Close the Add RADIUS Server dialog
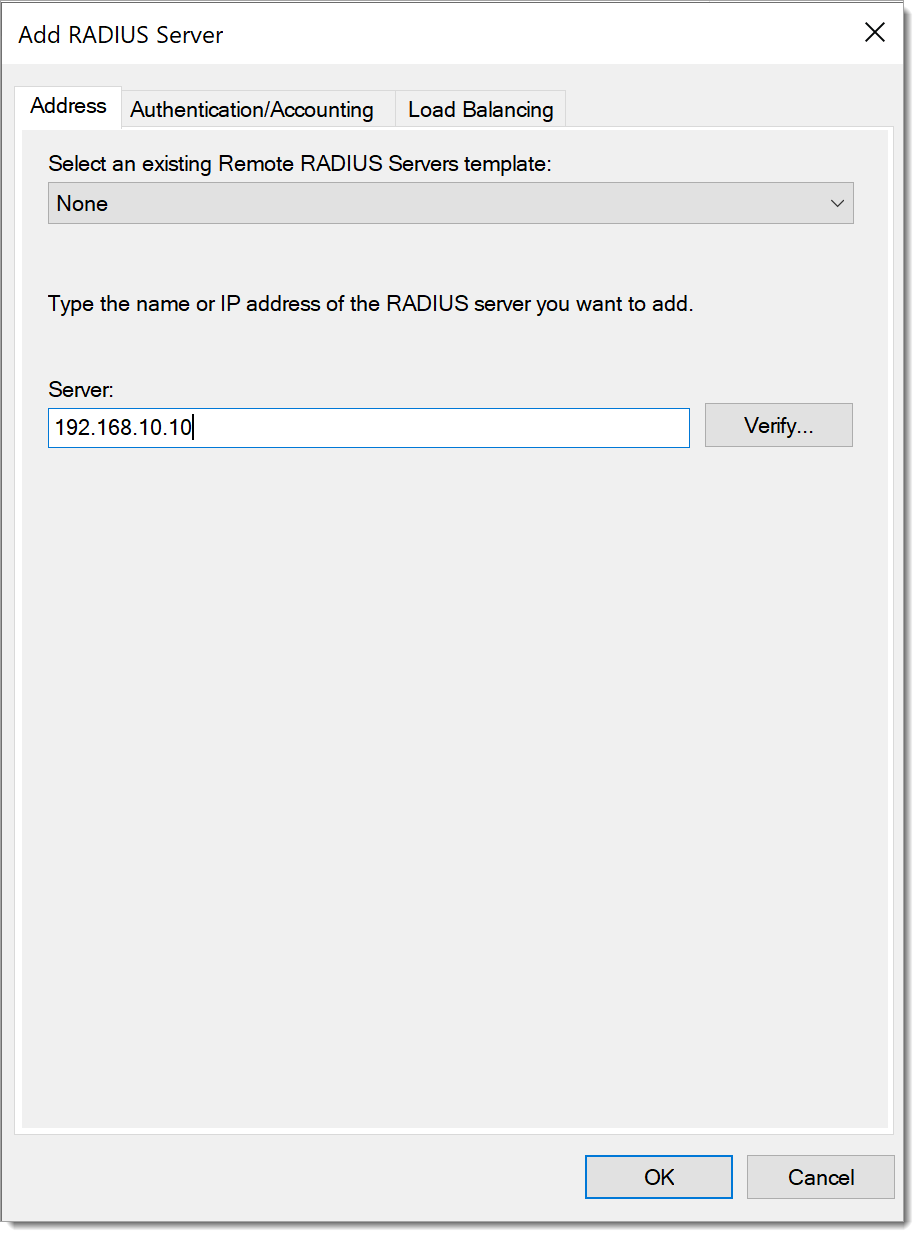This screenshot has height=1237, width=919. [x=874, y=33]
